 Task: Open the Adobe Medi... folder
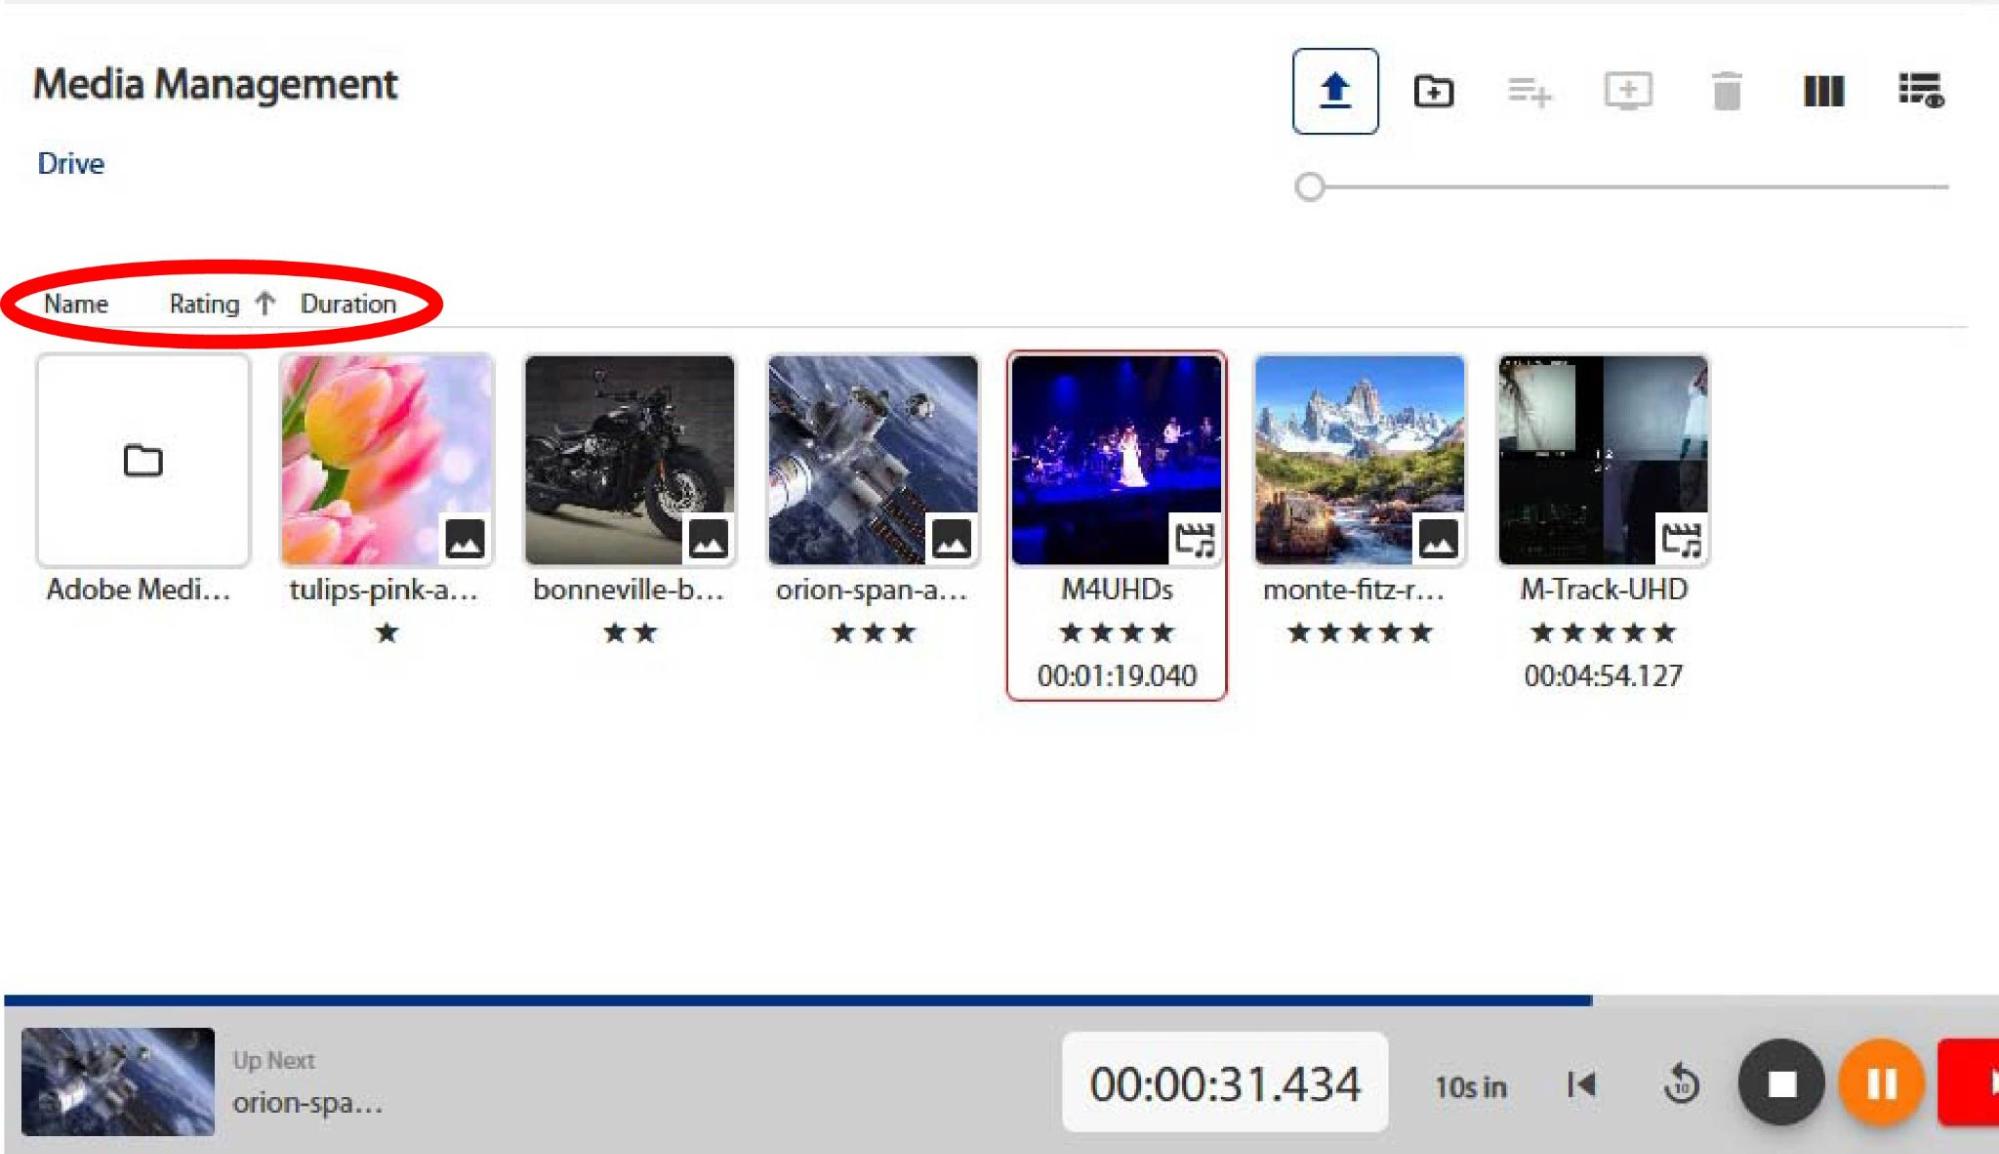tap(143, 460)
